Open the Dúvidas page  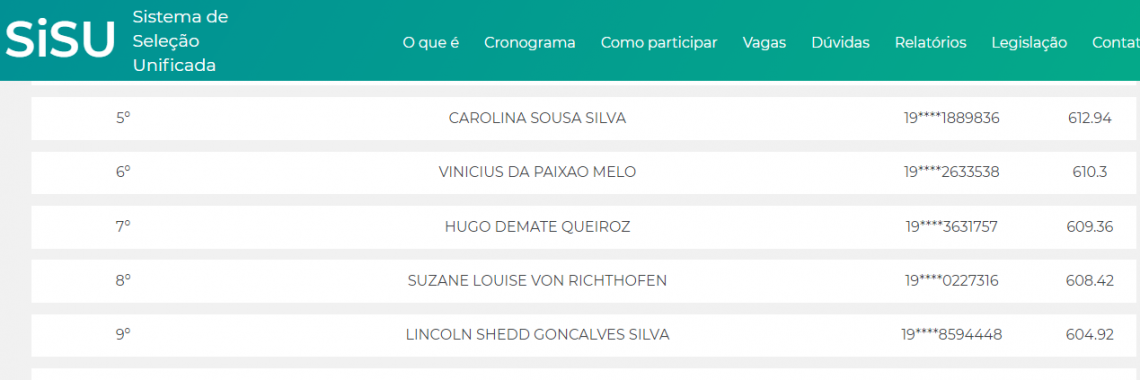(x=840, y=43)
